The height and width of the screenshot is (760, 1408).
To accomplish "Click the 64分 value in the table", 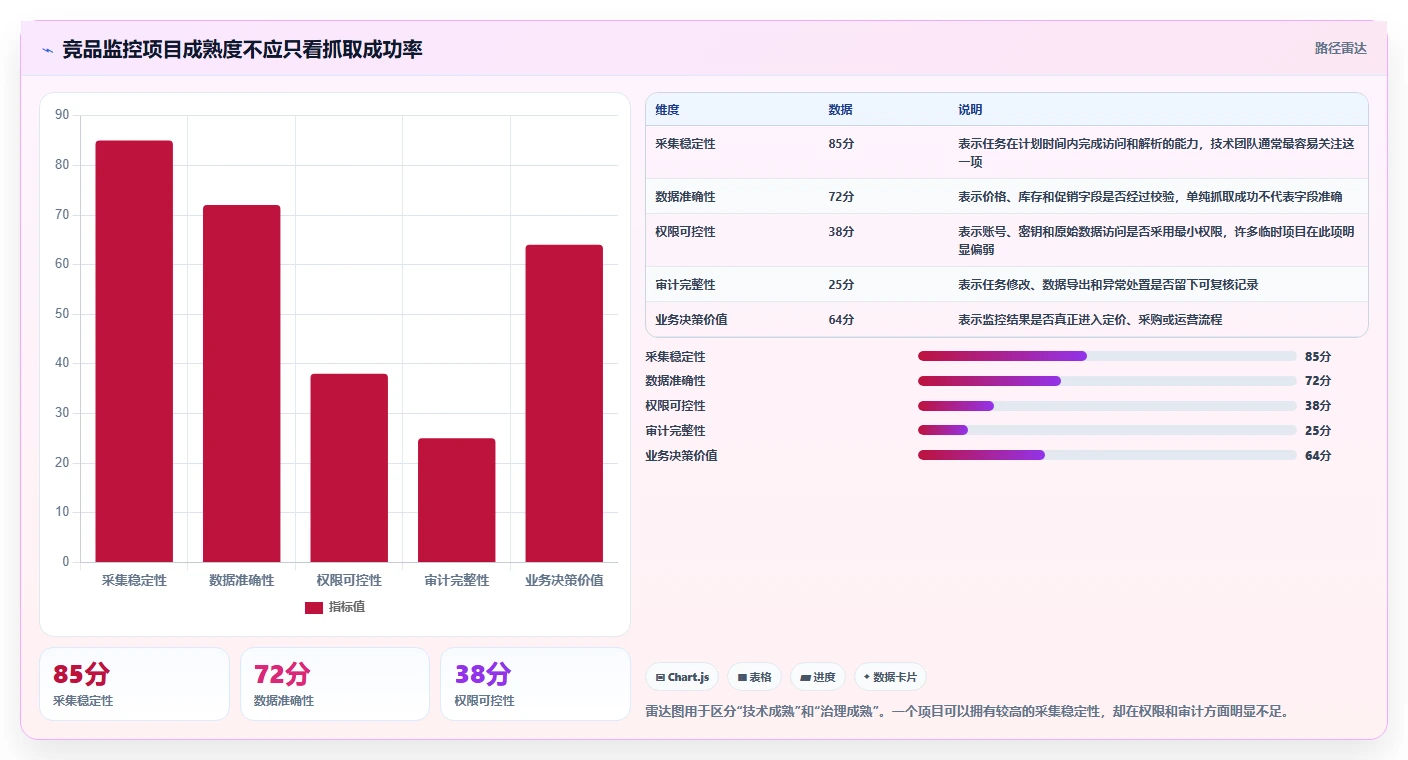I will click(x=841, y=320).
